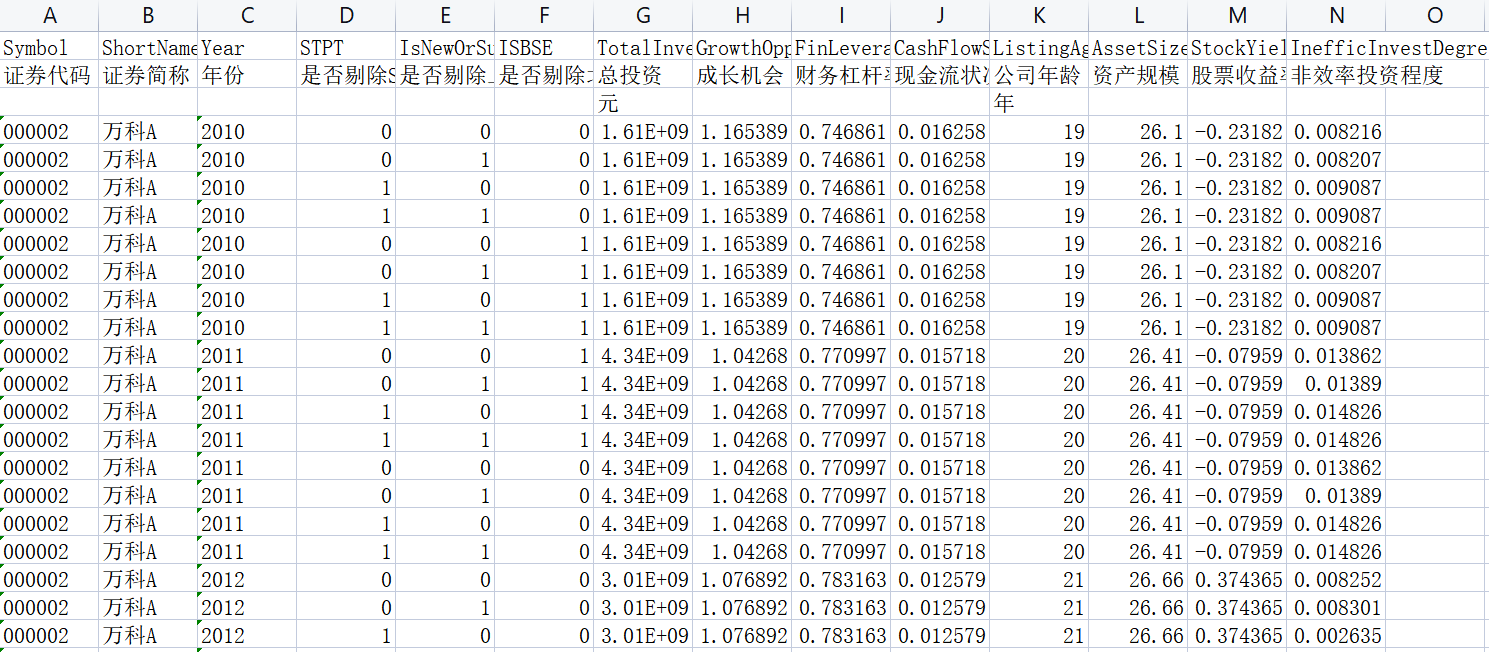Click the 'FinLevera' field name cell
1489x652 pixels.
(842, 48)
